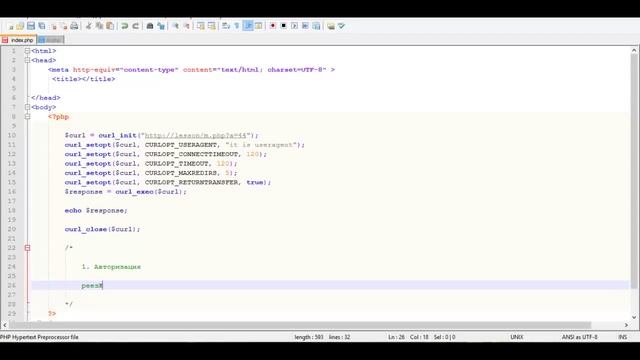Click CURLOPT_RETURNTRANSFER on line 15

pos(191,182)
